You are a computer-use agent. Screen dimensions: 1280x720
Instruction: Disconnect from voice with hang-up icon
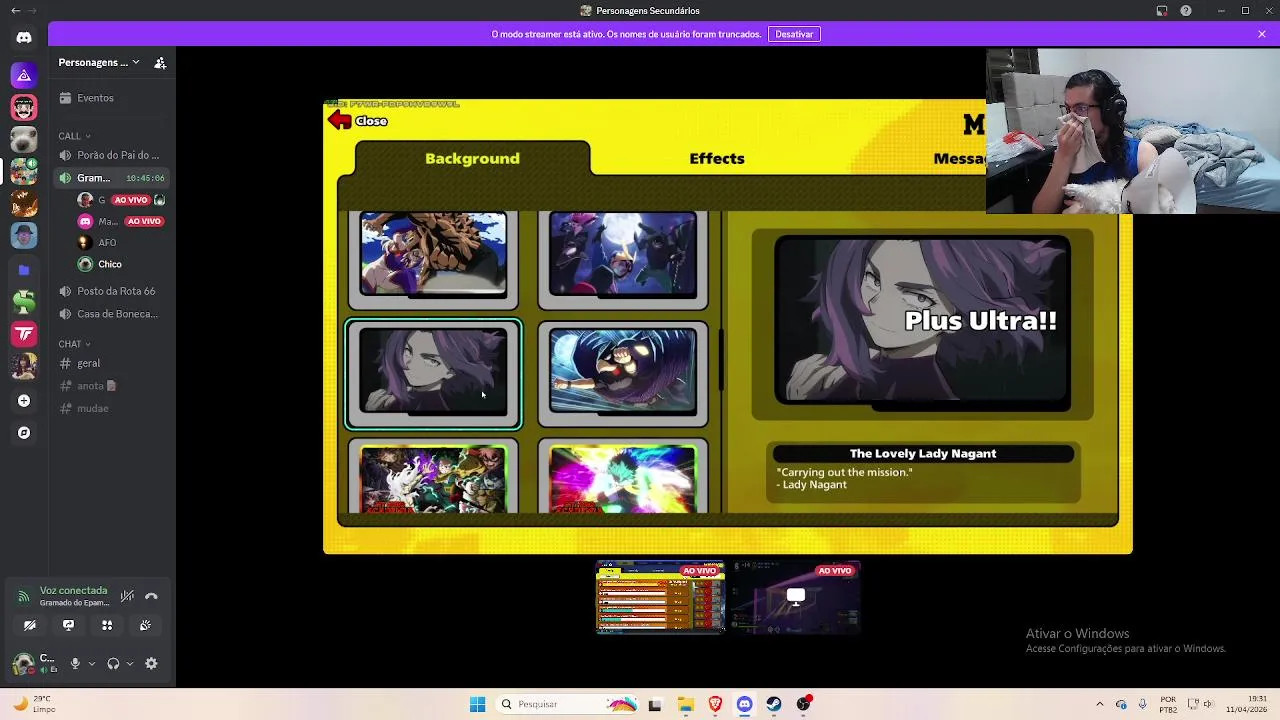(x=151, y=596)
